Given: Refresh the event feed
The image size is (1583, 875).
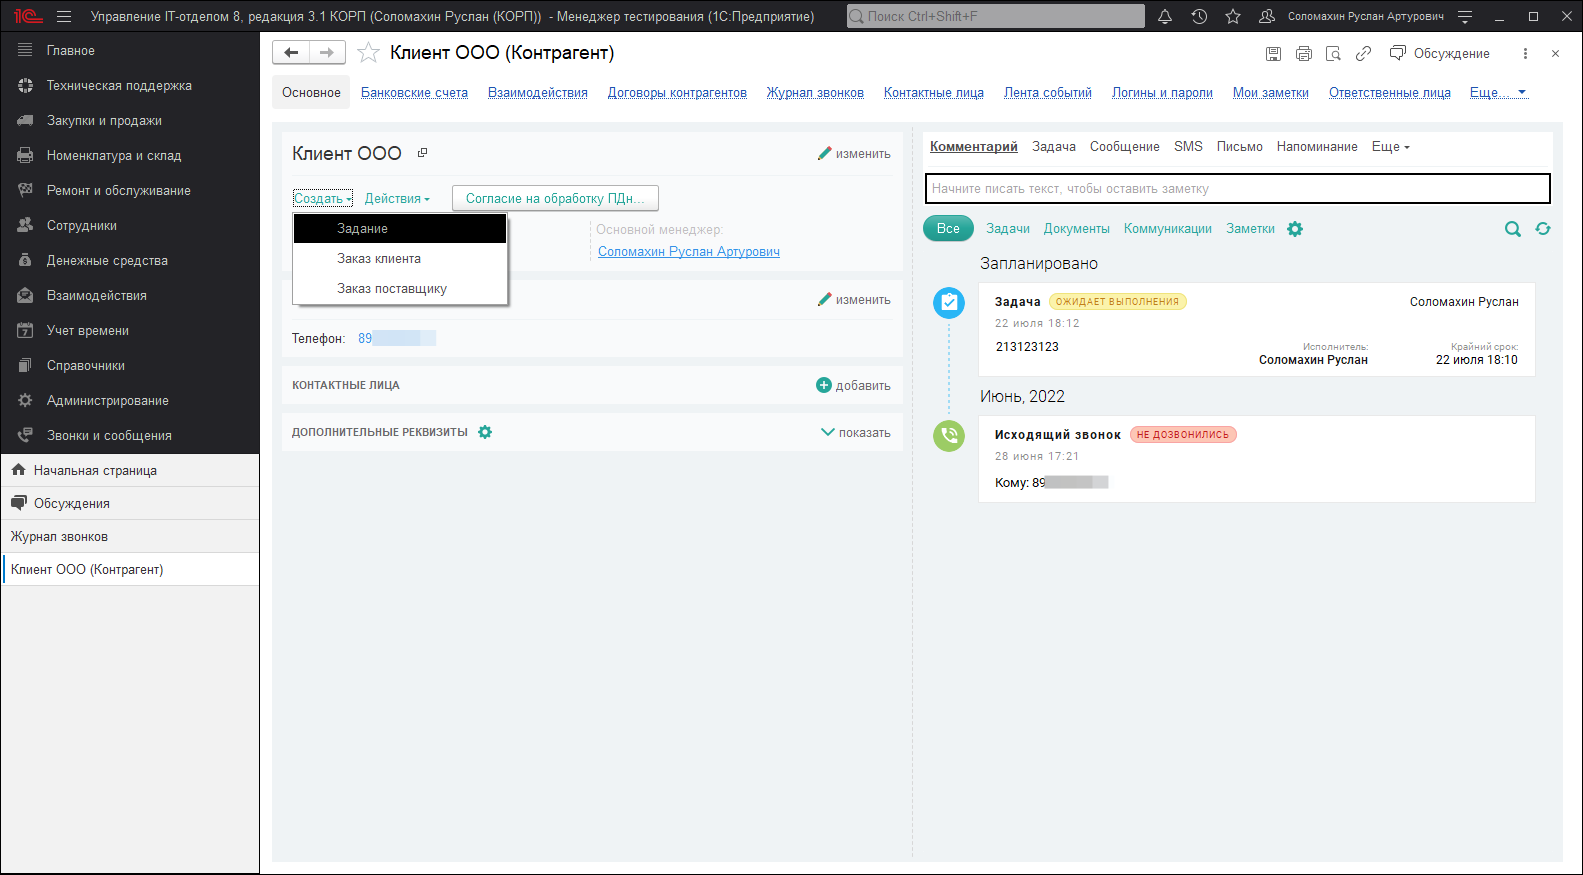Looking at the screenshot, I should coord(1543,229).
